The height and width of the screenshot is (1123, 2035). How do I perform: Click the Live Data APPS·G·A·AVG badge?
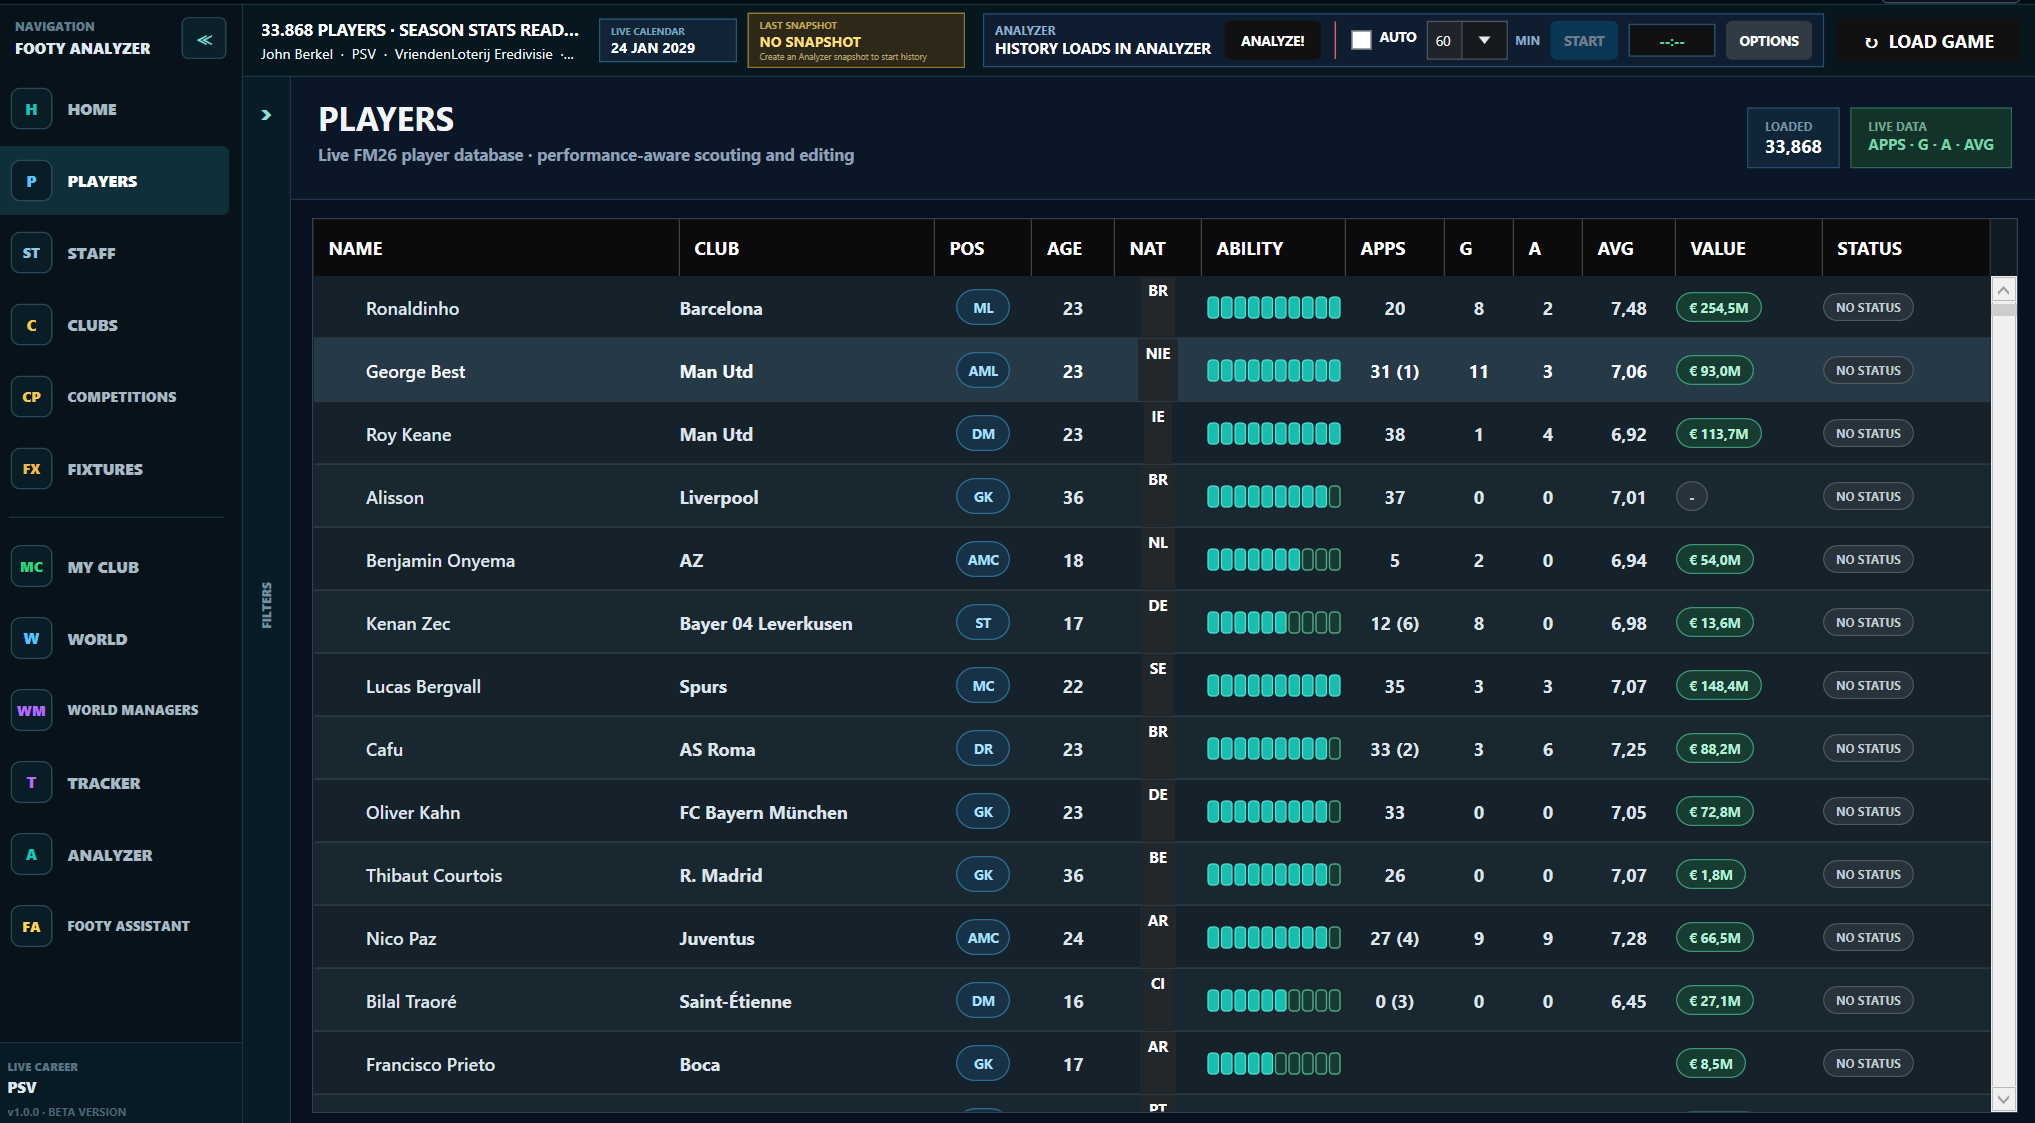pos(1930,137)
